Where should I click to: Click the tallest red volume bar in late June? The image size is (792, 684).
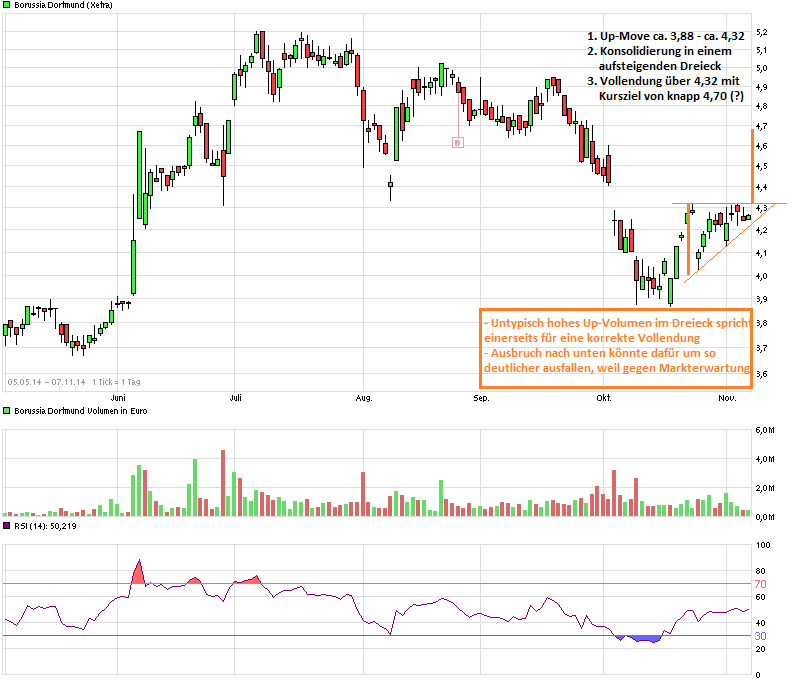click(x=223, y=483)
